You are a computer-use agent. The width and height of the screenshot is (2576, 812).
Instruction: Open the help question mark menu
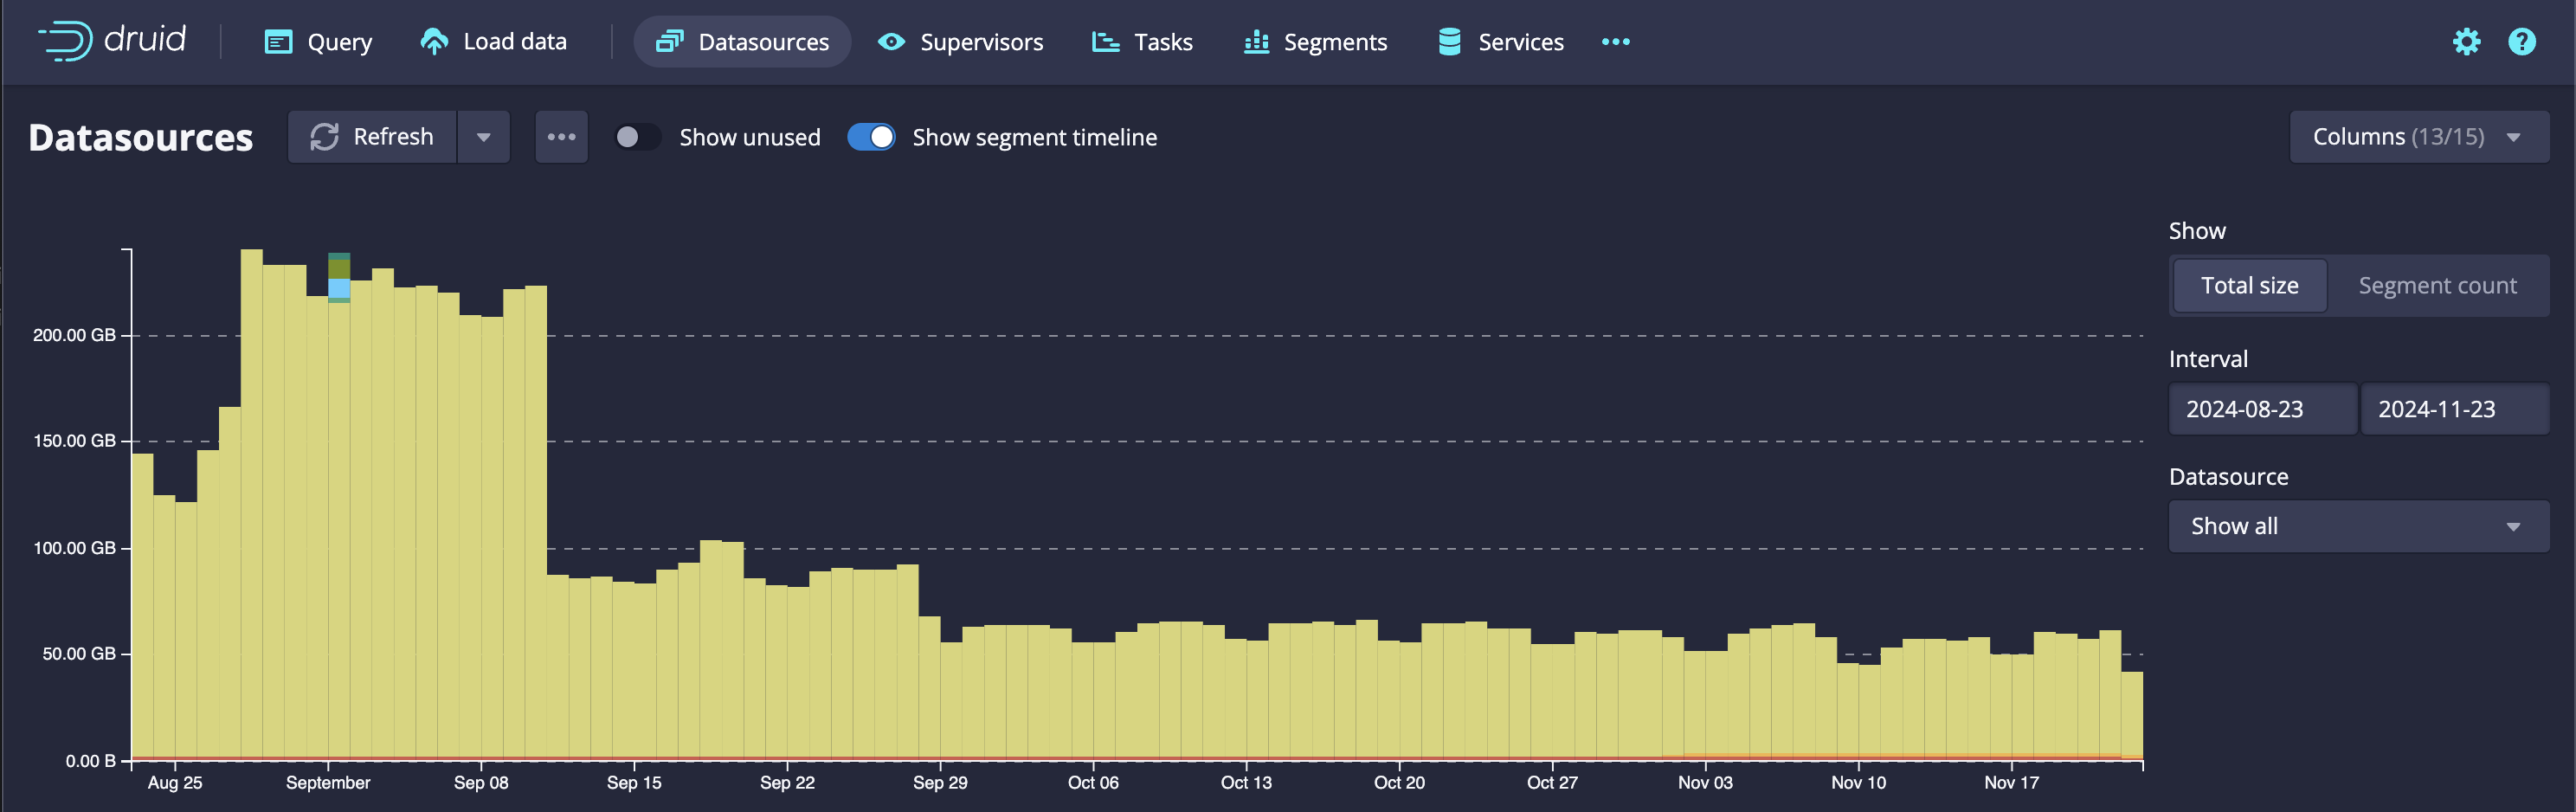[2521, 42]
